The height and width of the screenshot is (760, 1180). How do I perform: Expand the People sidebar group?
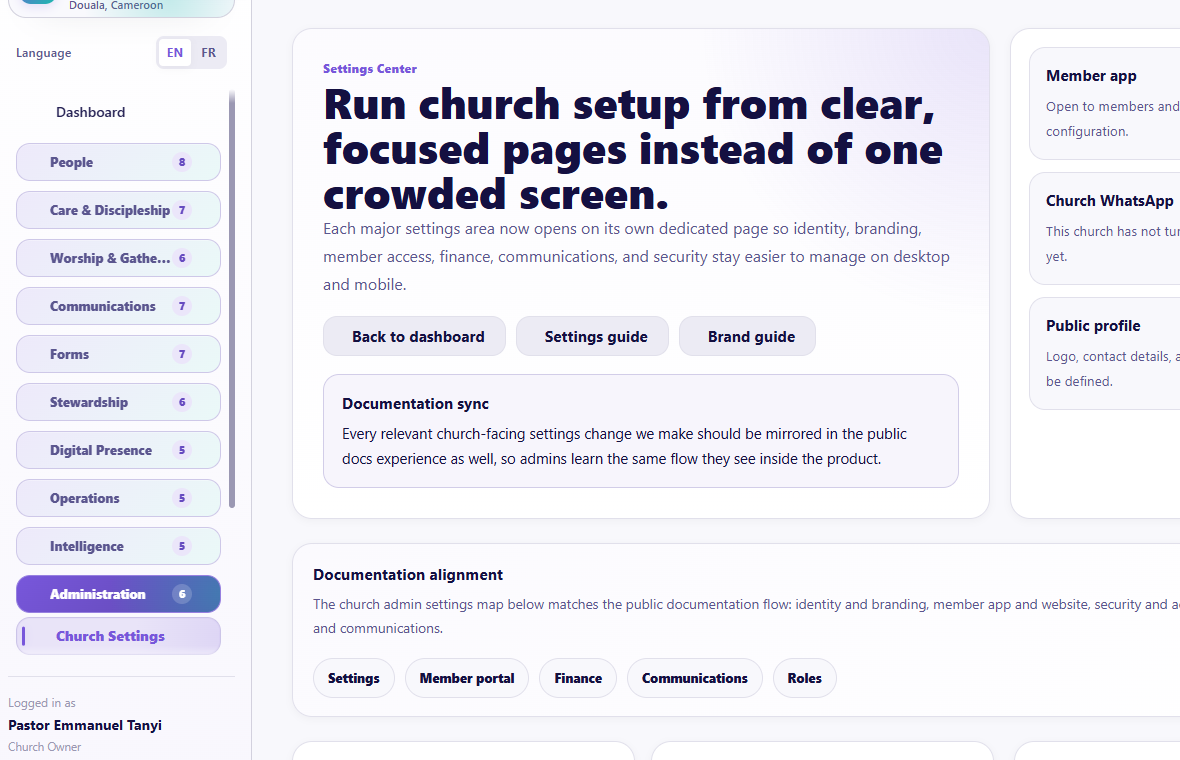point(118,162)
